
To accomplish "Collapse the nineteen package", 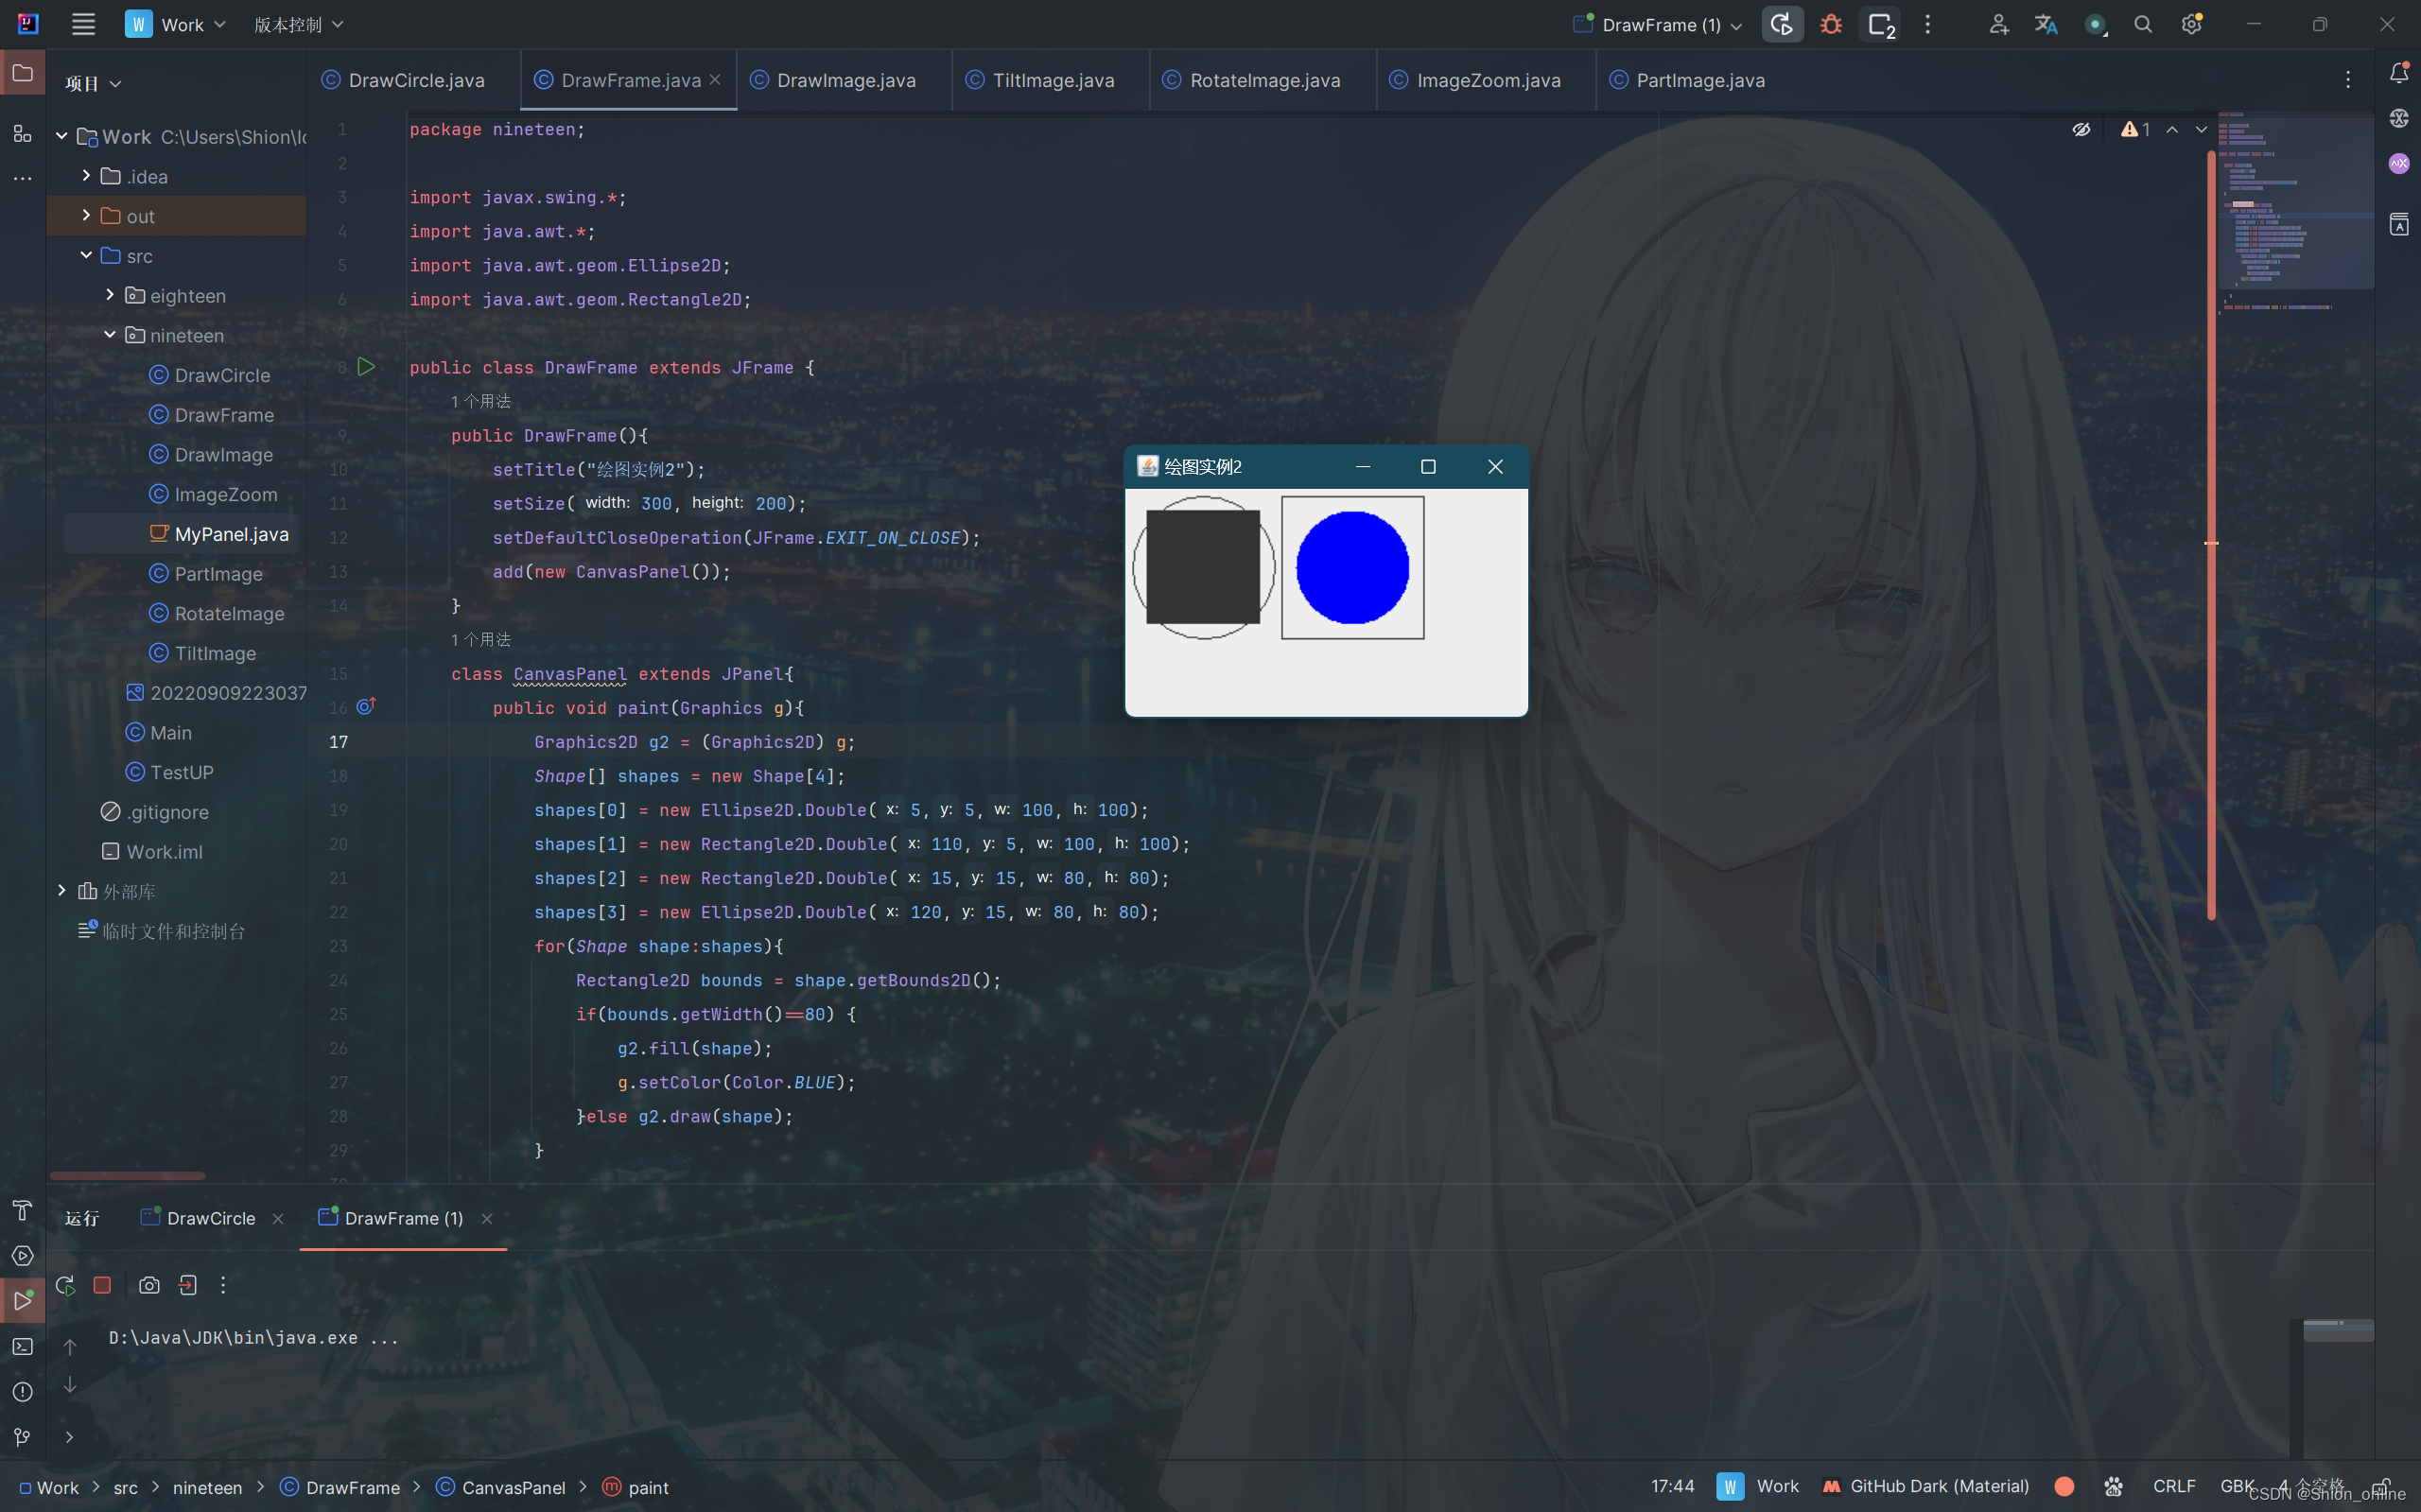I will click(x=110, y=335).
